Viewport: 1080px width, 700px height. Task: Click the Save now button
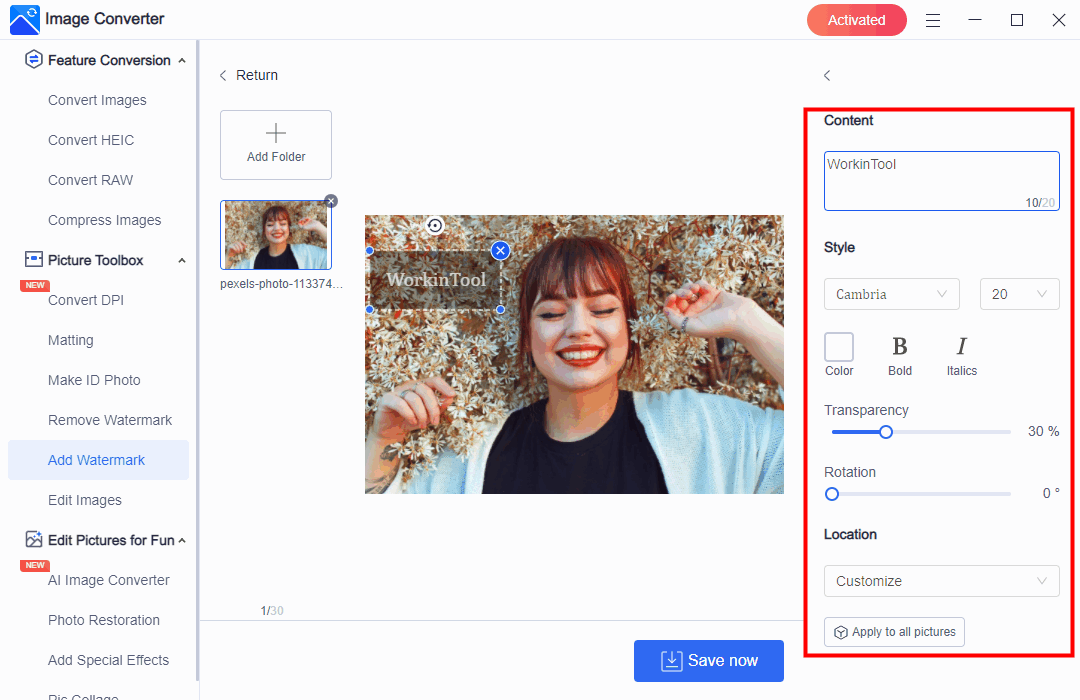coord(709,661)
